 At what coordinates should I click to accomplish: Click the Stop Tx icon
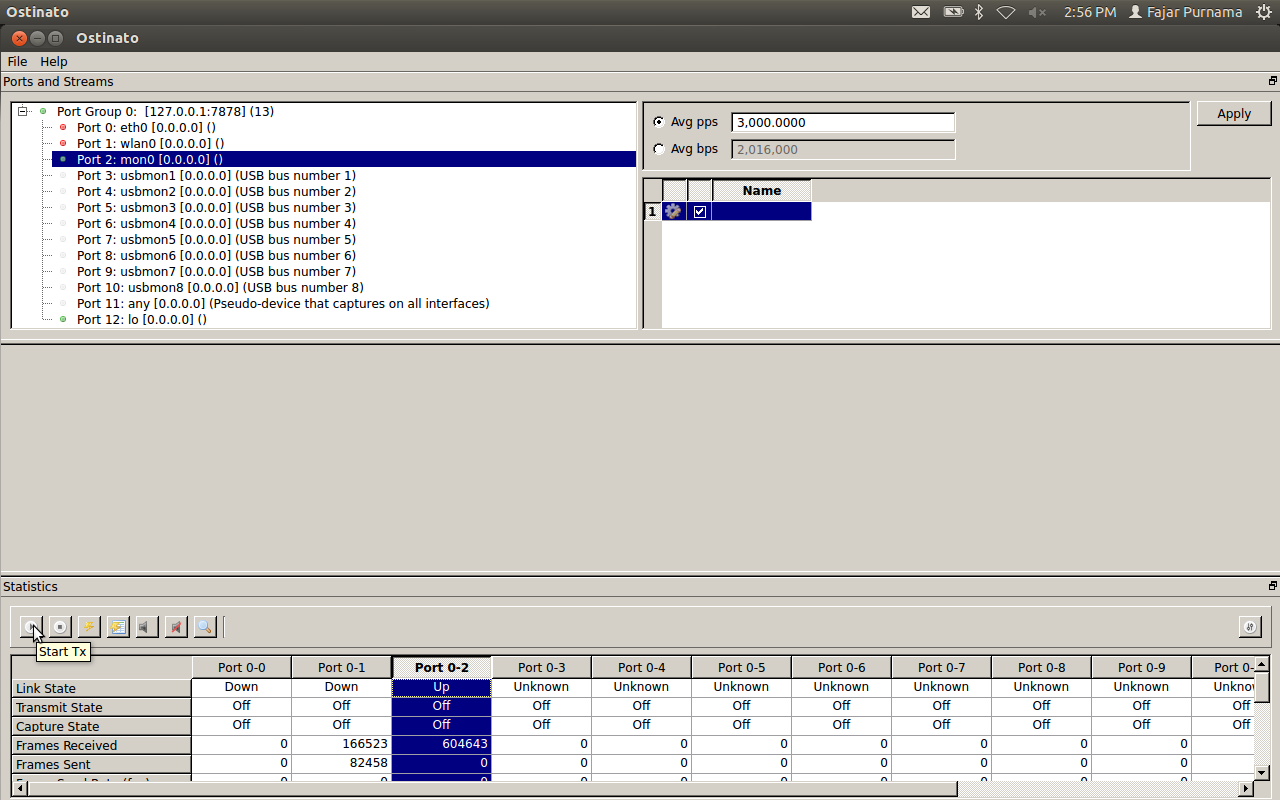pyautogui.click(x=60, y=627)
